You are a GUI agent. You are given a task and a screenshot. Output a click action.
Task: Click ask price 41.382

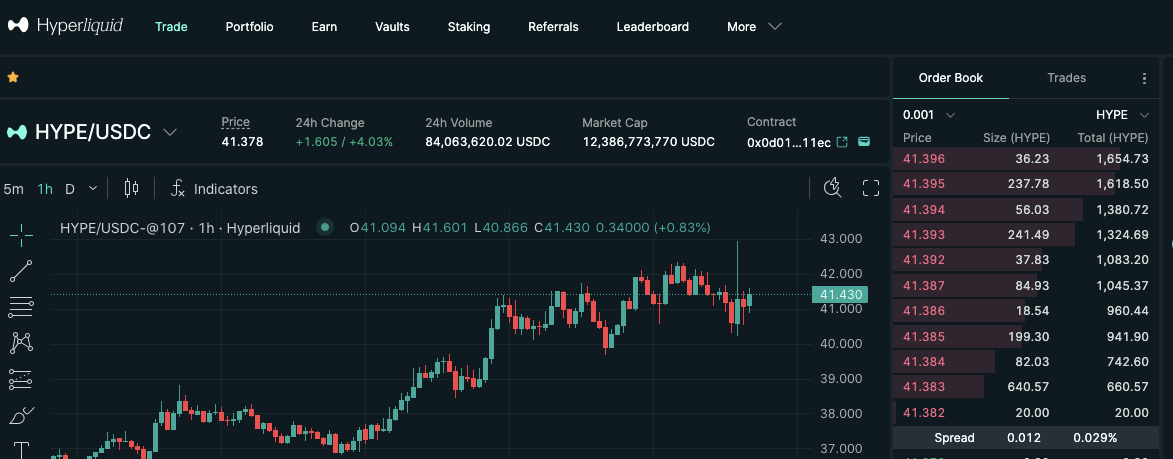pyautogui.click(x=924, y=413)
